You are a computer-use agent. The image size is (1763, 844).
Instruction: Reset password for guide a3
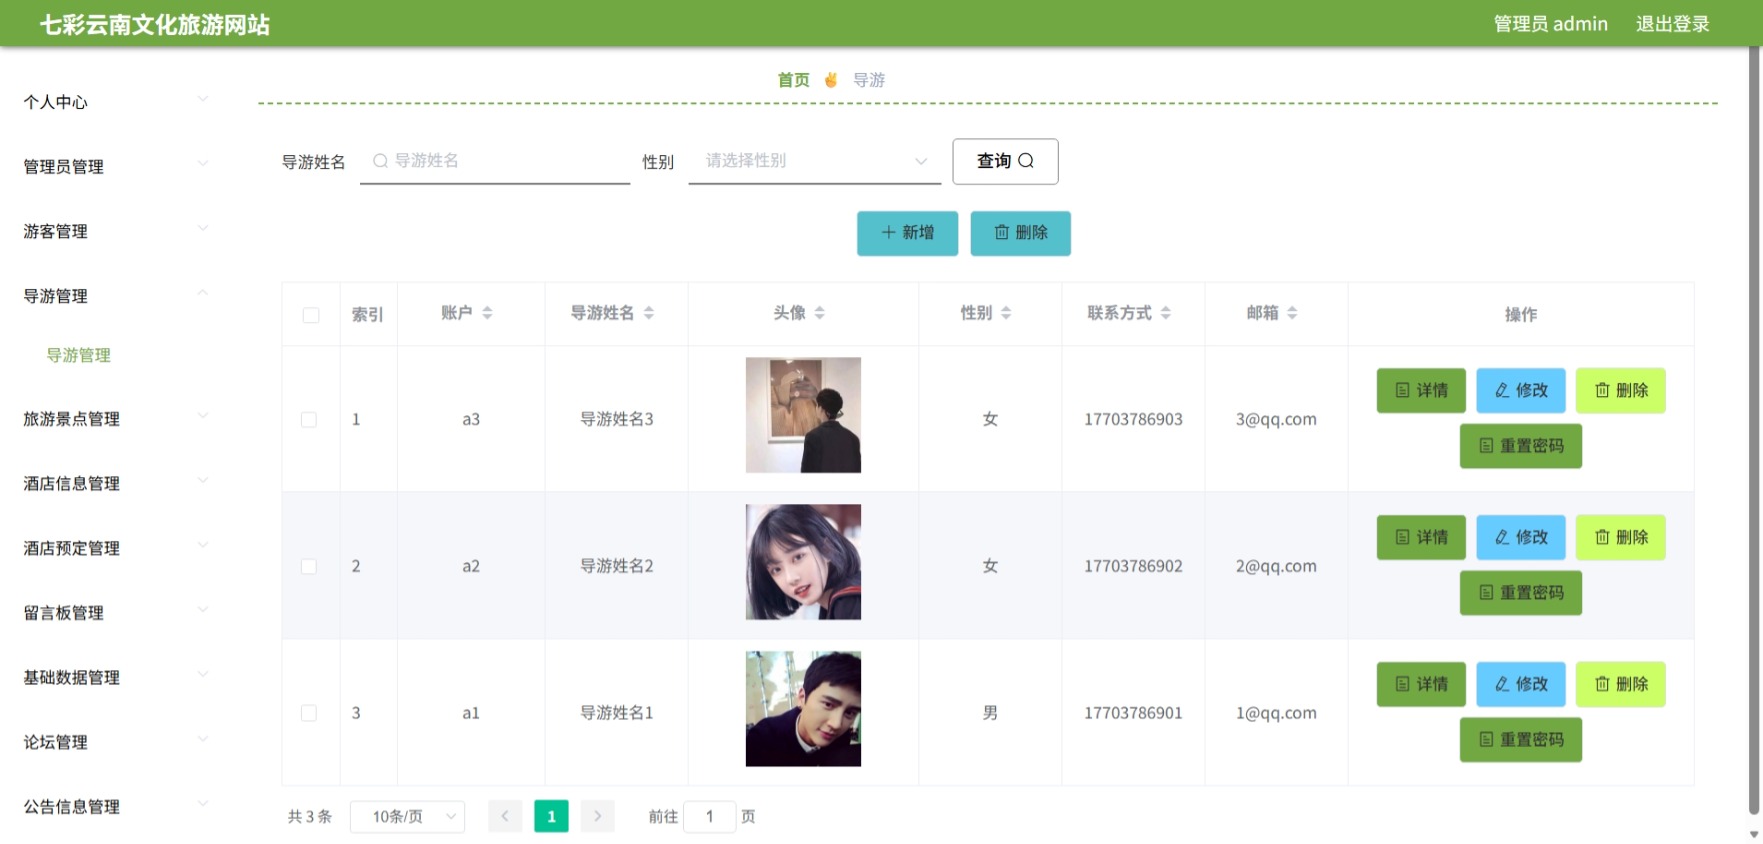tap(1520, 446)
